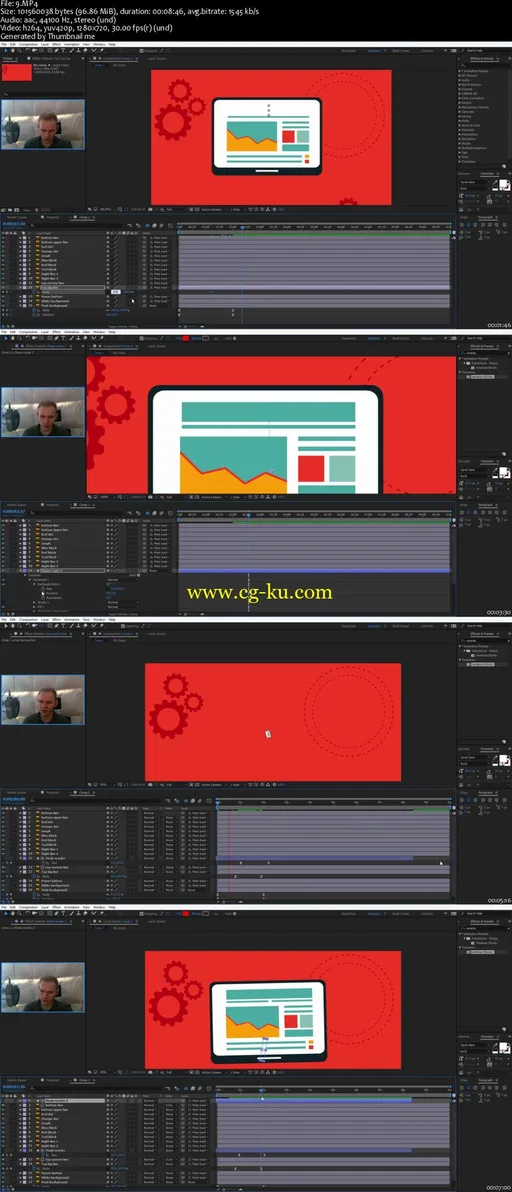Viewport: 512px width, 1192px height.
Task: Switch to the Small Screen workspace in the second frame
Action: click(x=401, y=338)
